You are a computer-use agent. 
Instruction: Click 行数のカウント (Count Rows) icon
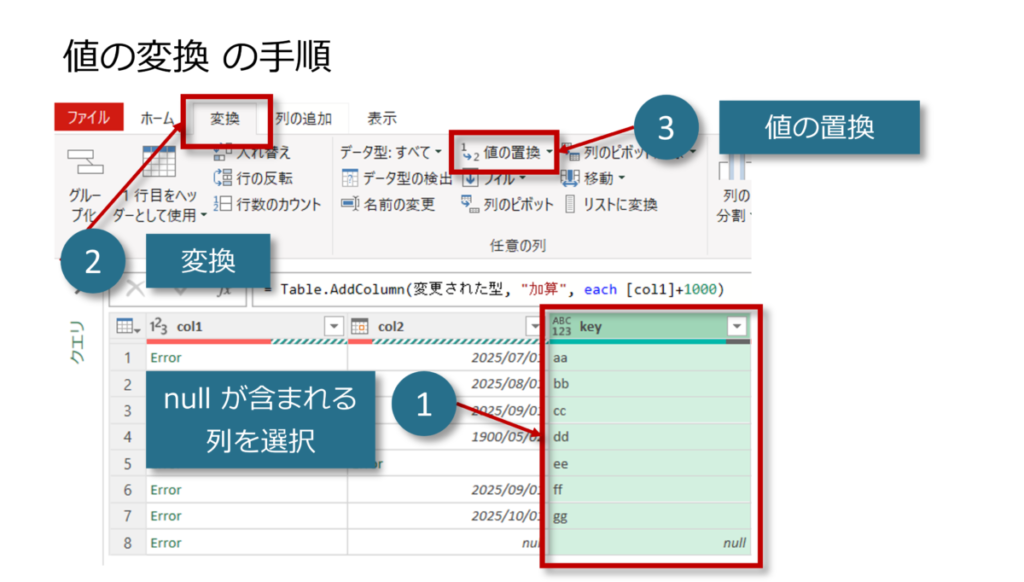(x=223, y=204)
